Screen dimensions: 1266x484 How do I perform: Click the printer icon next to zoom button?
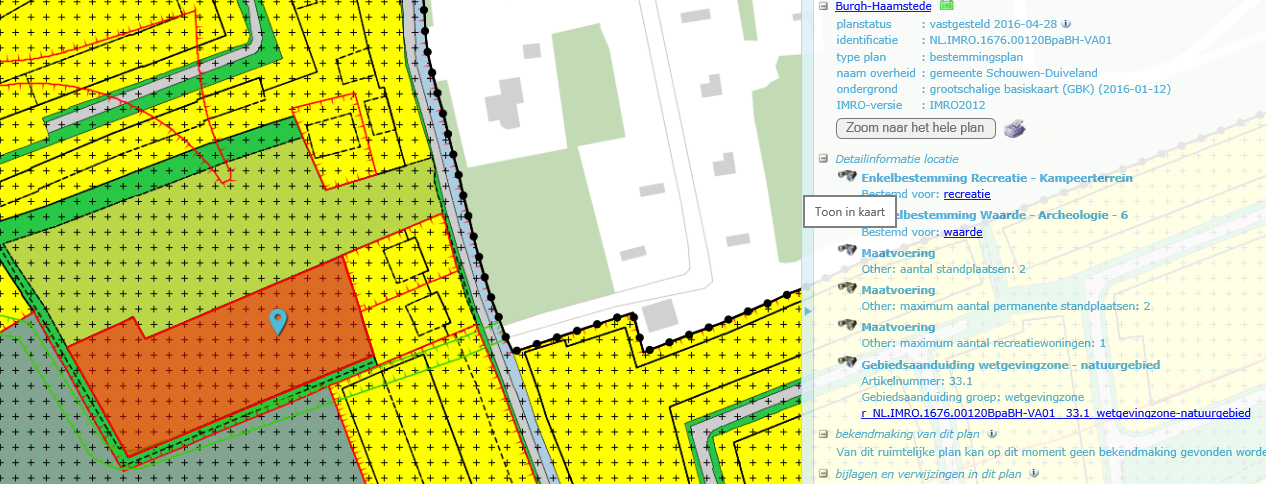click(1015, 128)
